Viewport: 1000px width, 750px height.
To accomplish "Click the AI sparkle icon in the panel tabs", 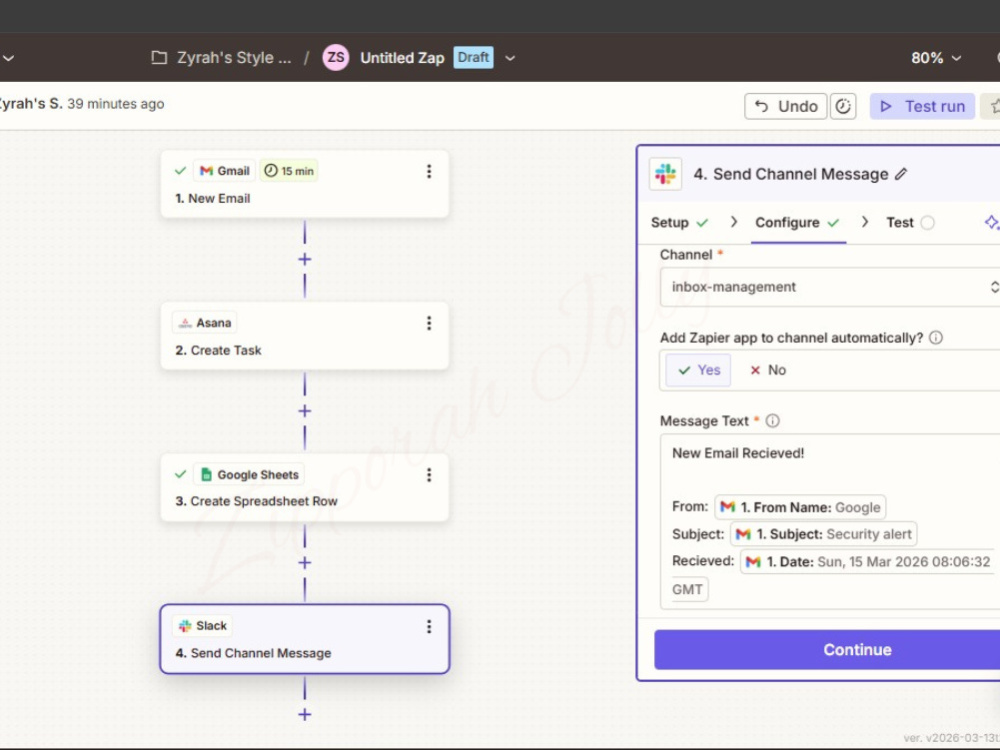I will [x=991, y=223].
